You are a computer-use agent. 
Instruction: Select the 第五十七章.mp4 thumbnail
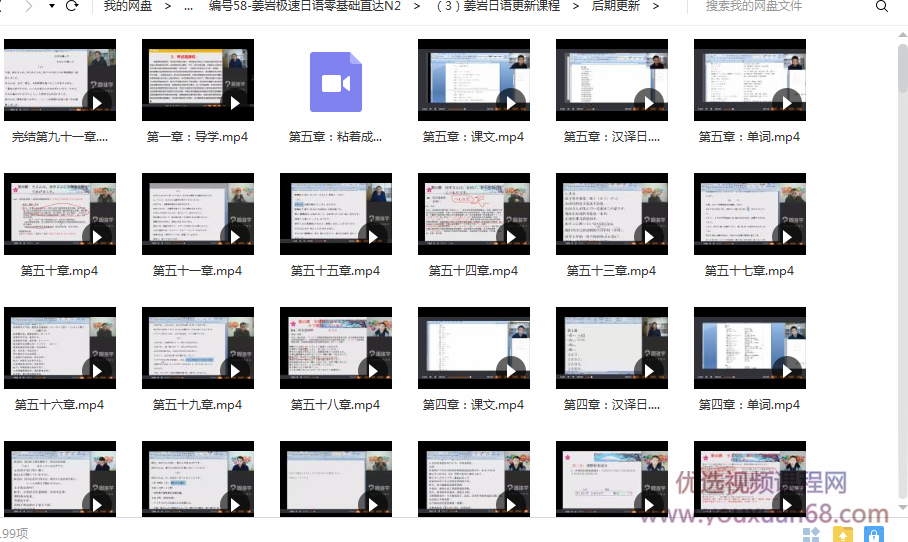[x=749, y=214]
